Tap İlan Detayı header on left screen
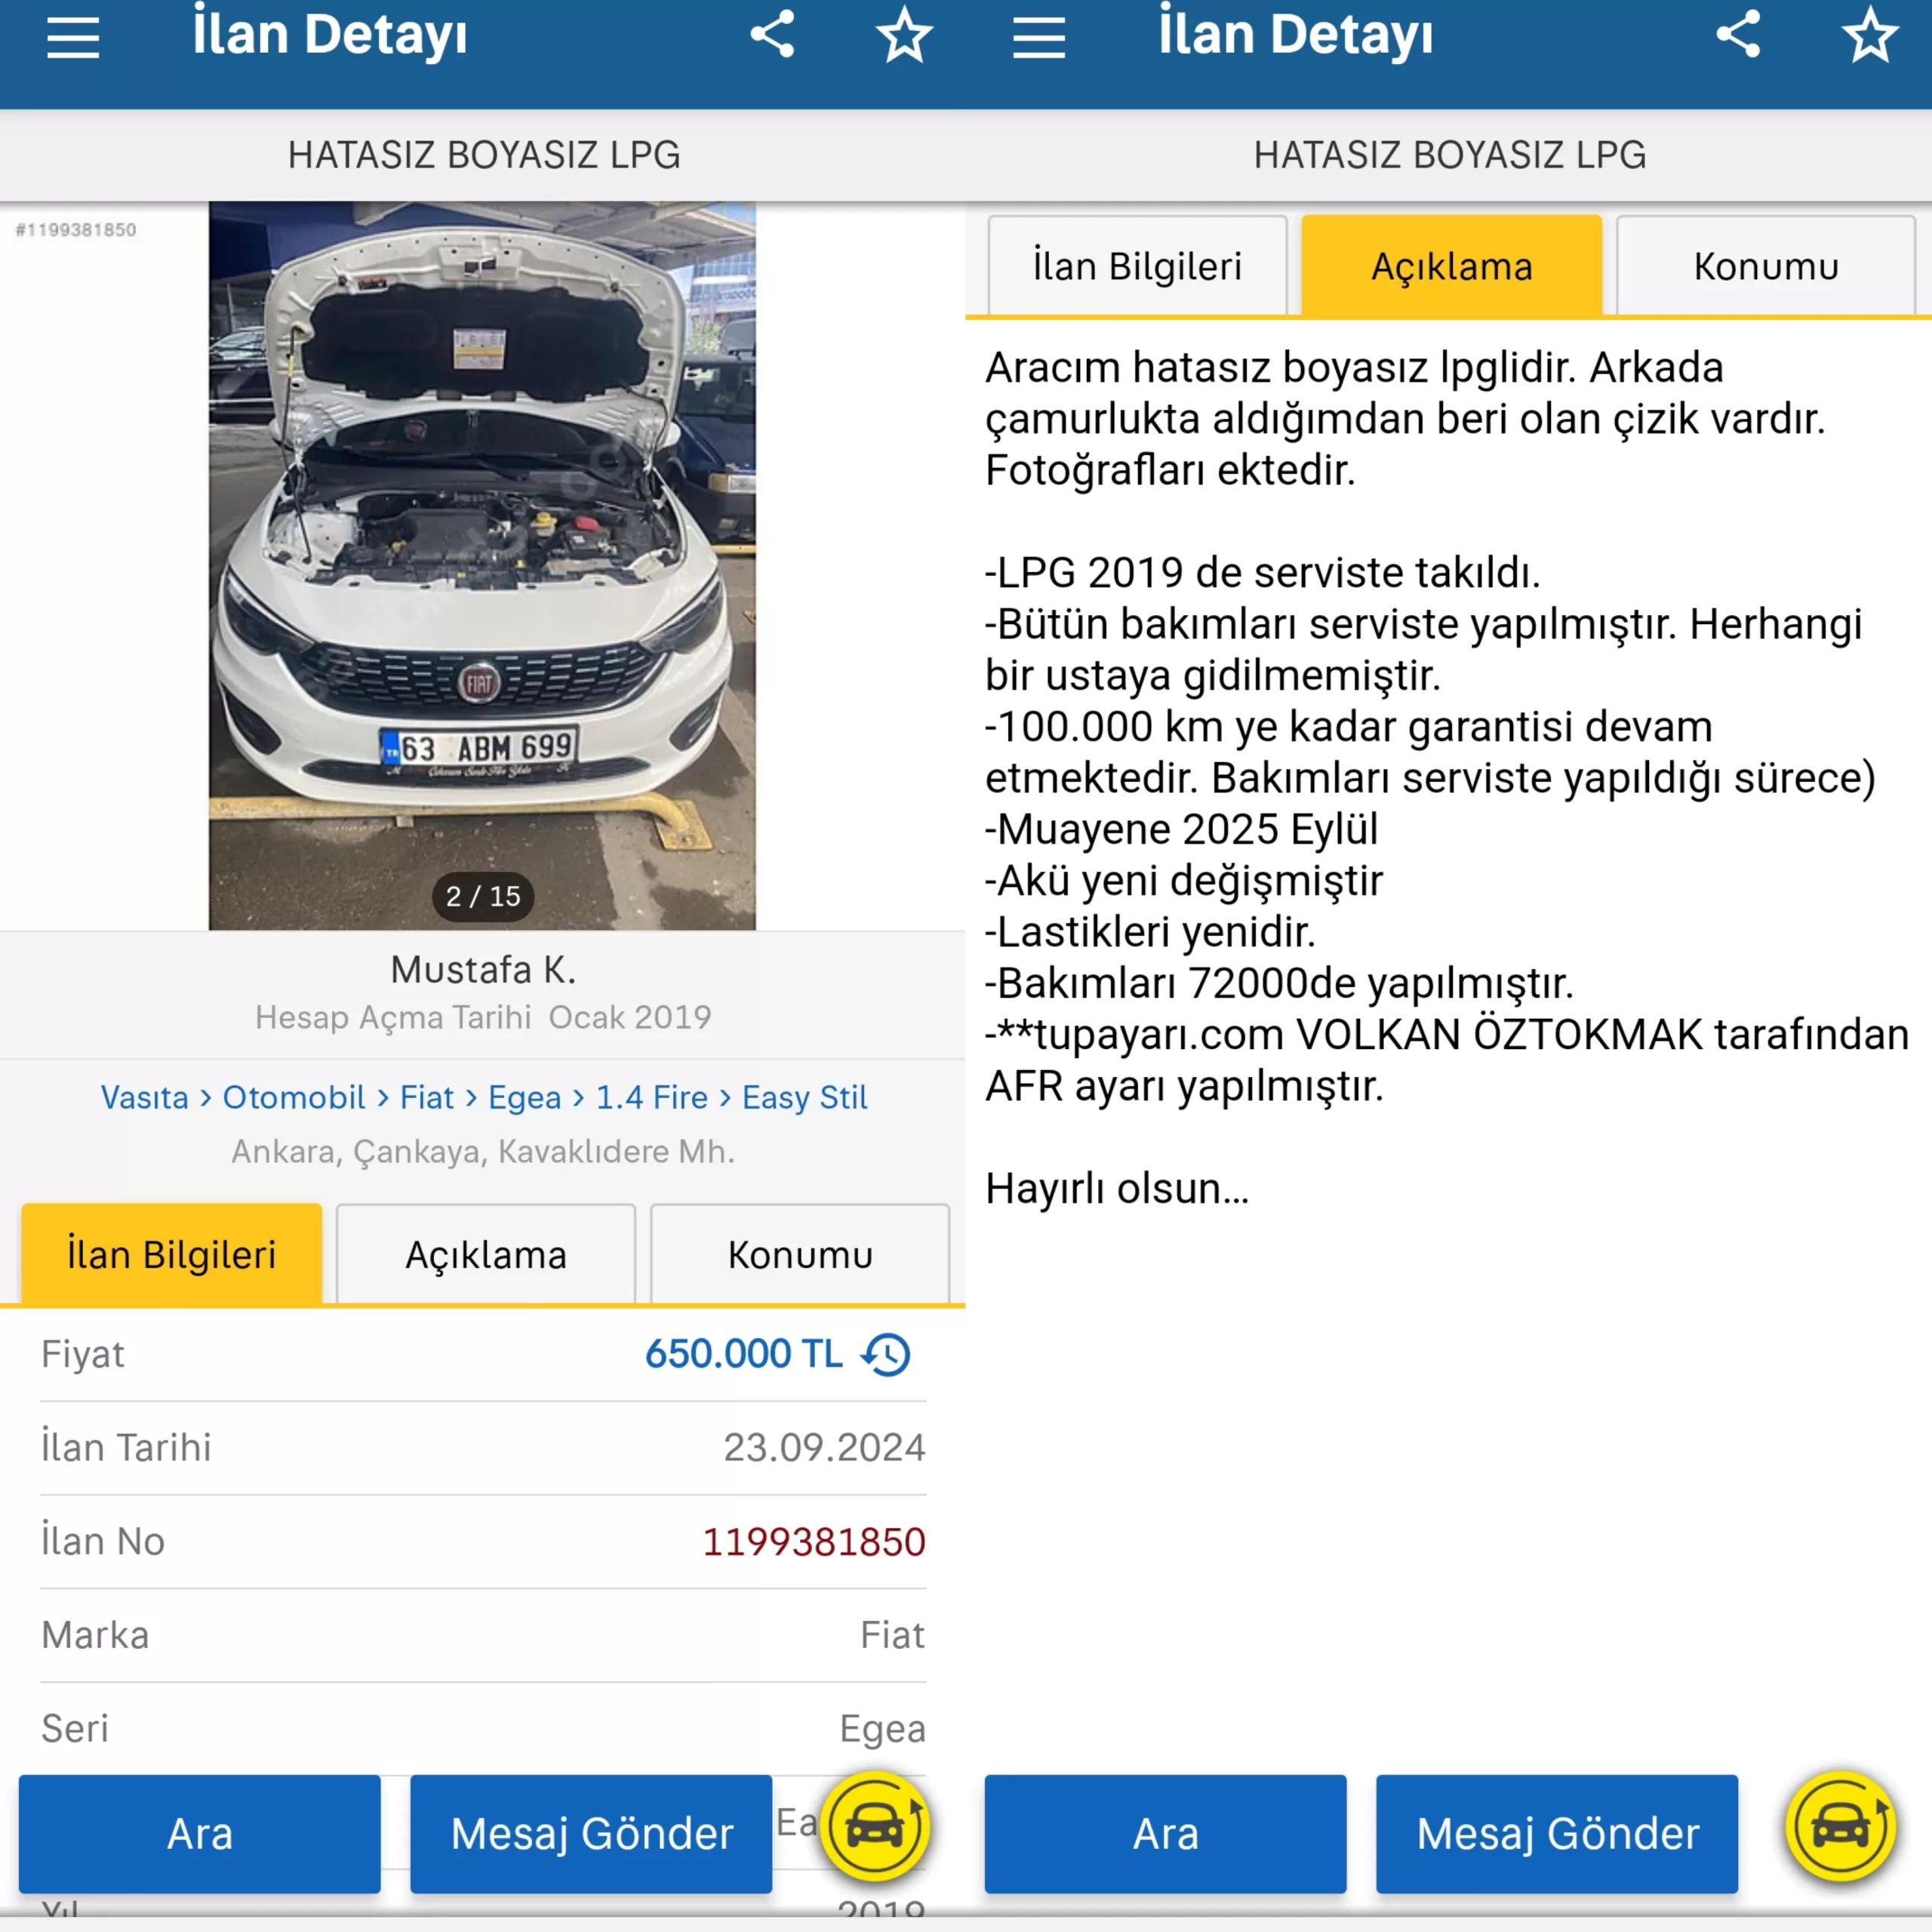This screenshot has height=1932, width=1932. point(330,36)
